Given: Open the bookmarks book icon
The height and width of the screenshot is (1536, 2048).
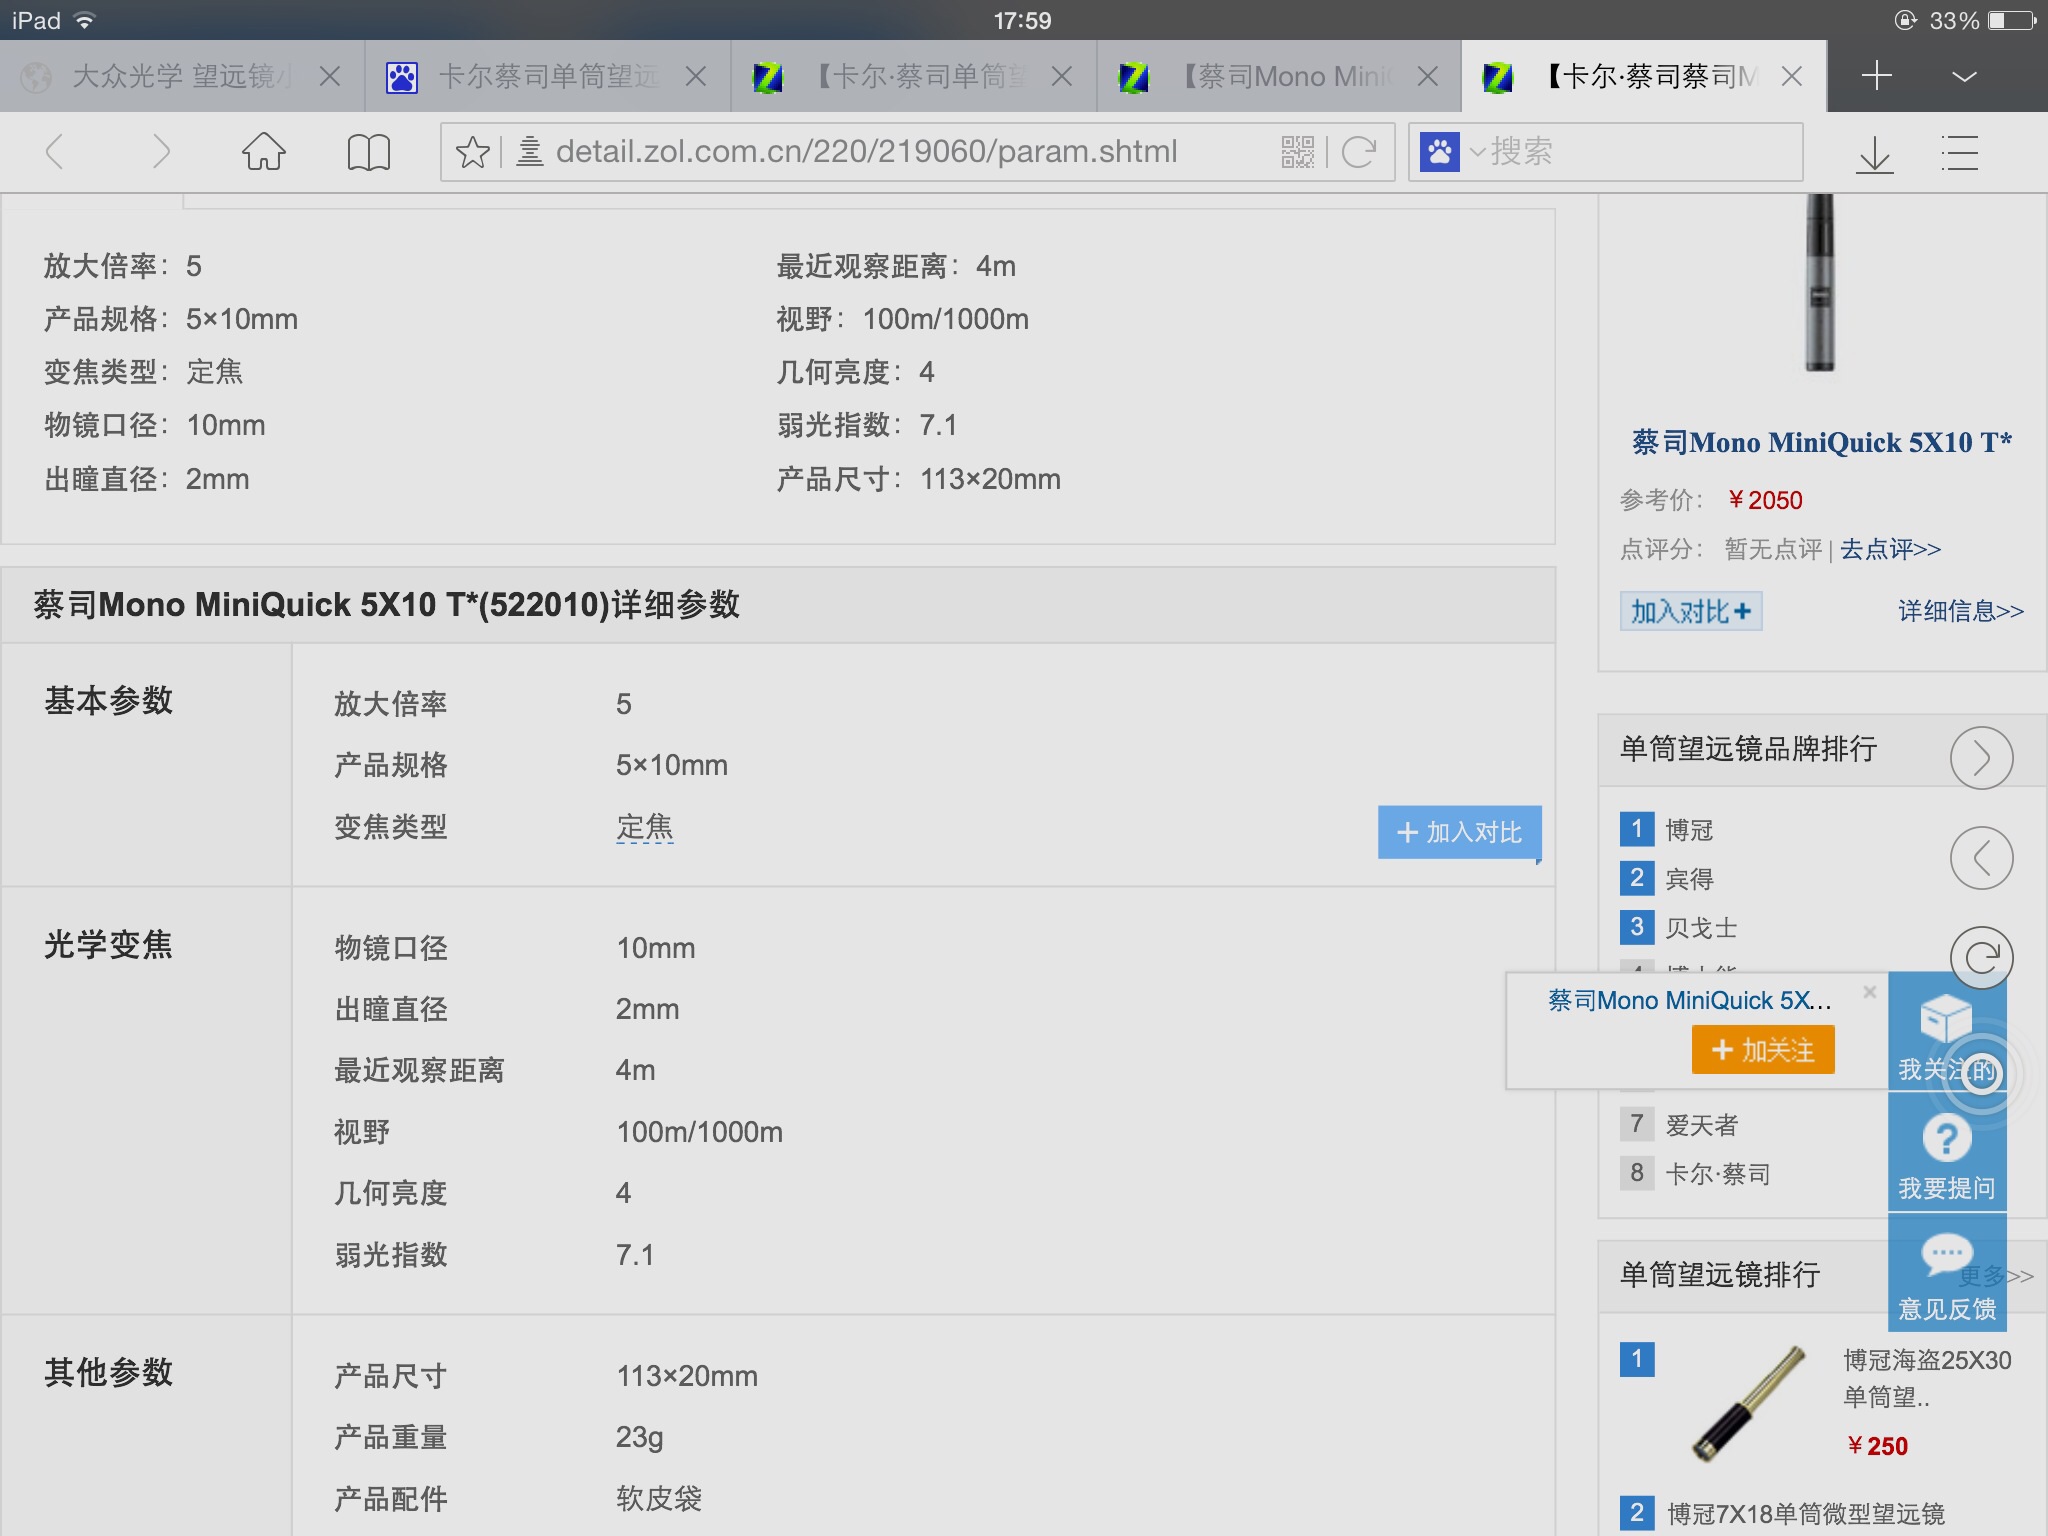Looking at the screenshot, I should [368, 153].
